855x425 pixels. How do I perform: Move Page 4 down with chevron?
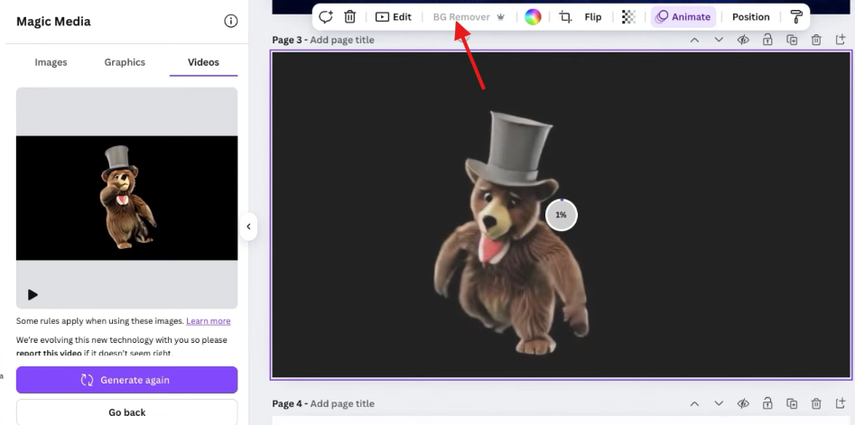(x=719, y=404)
